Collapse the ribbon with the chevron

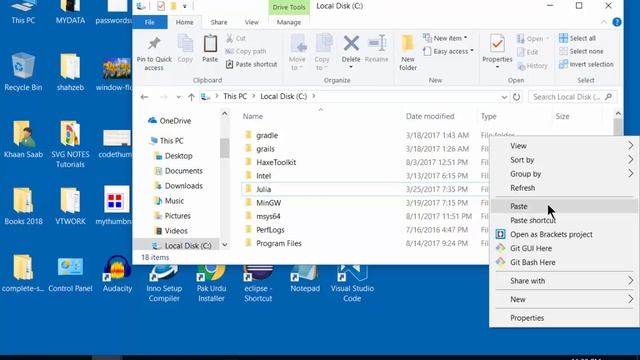604,22
